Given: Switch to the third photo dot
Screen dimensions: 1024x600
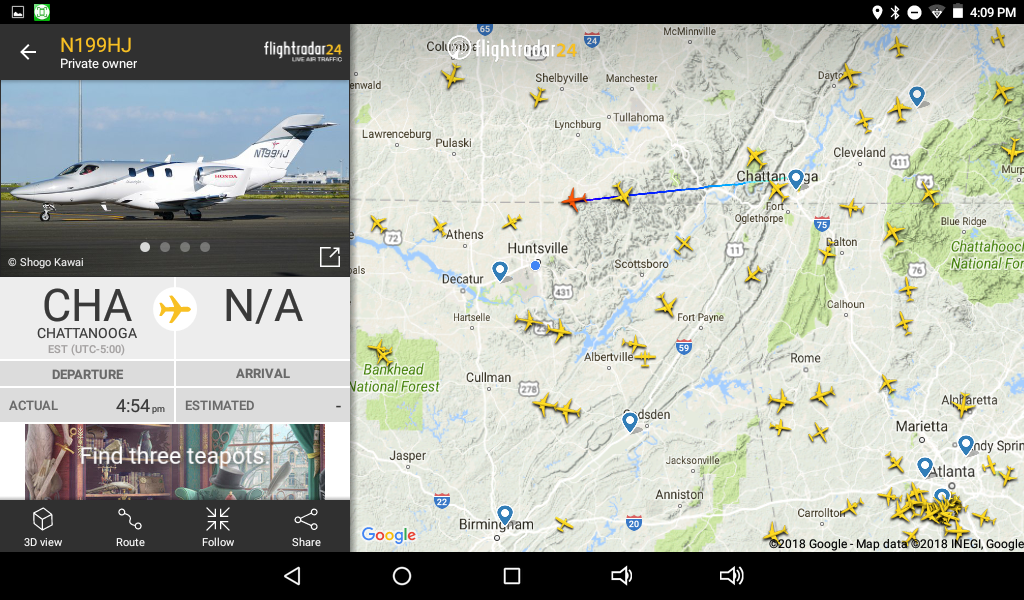Looking at the screenshot, I should [185, 247].
